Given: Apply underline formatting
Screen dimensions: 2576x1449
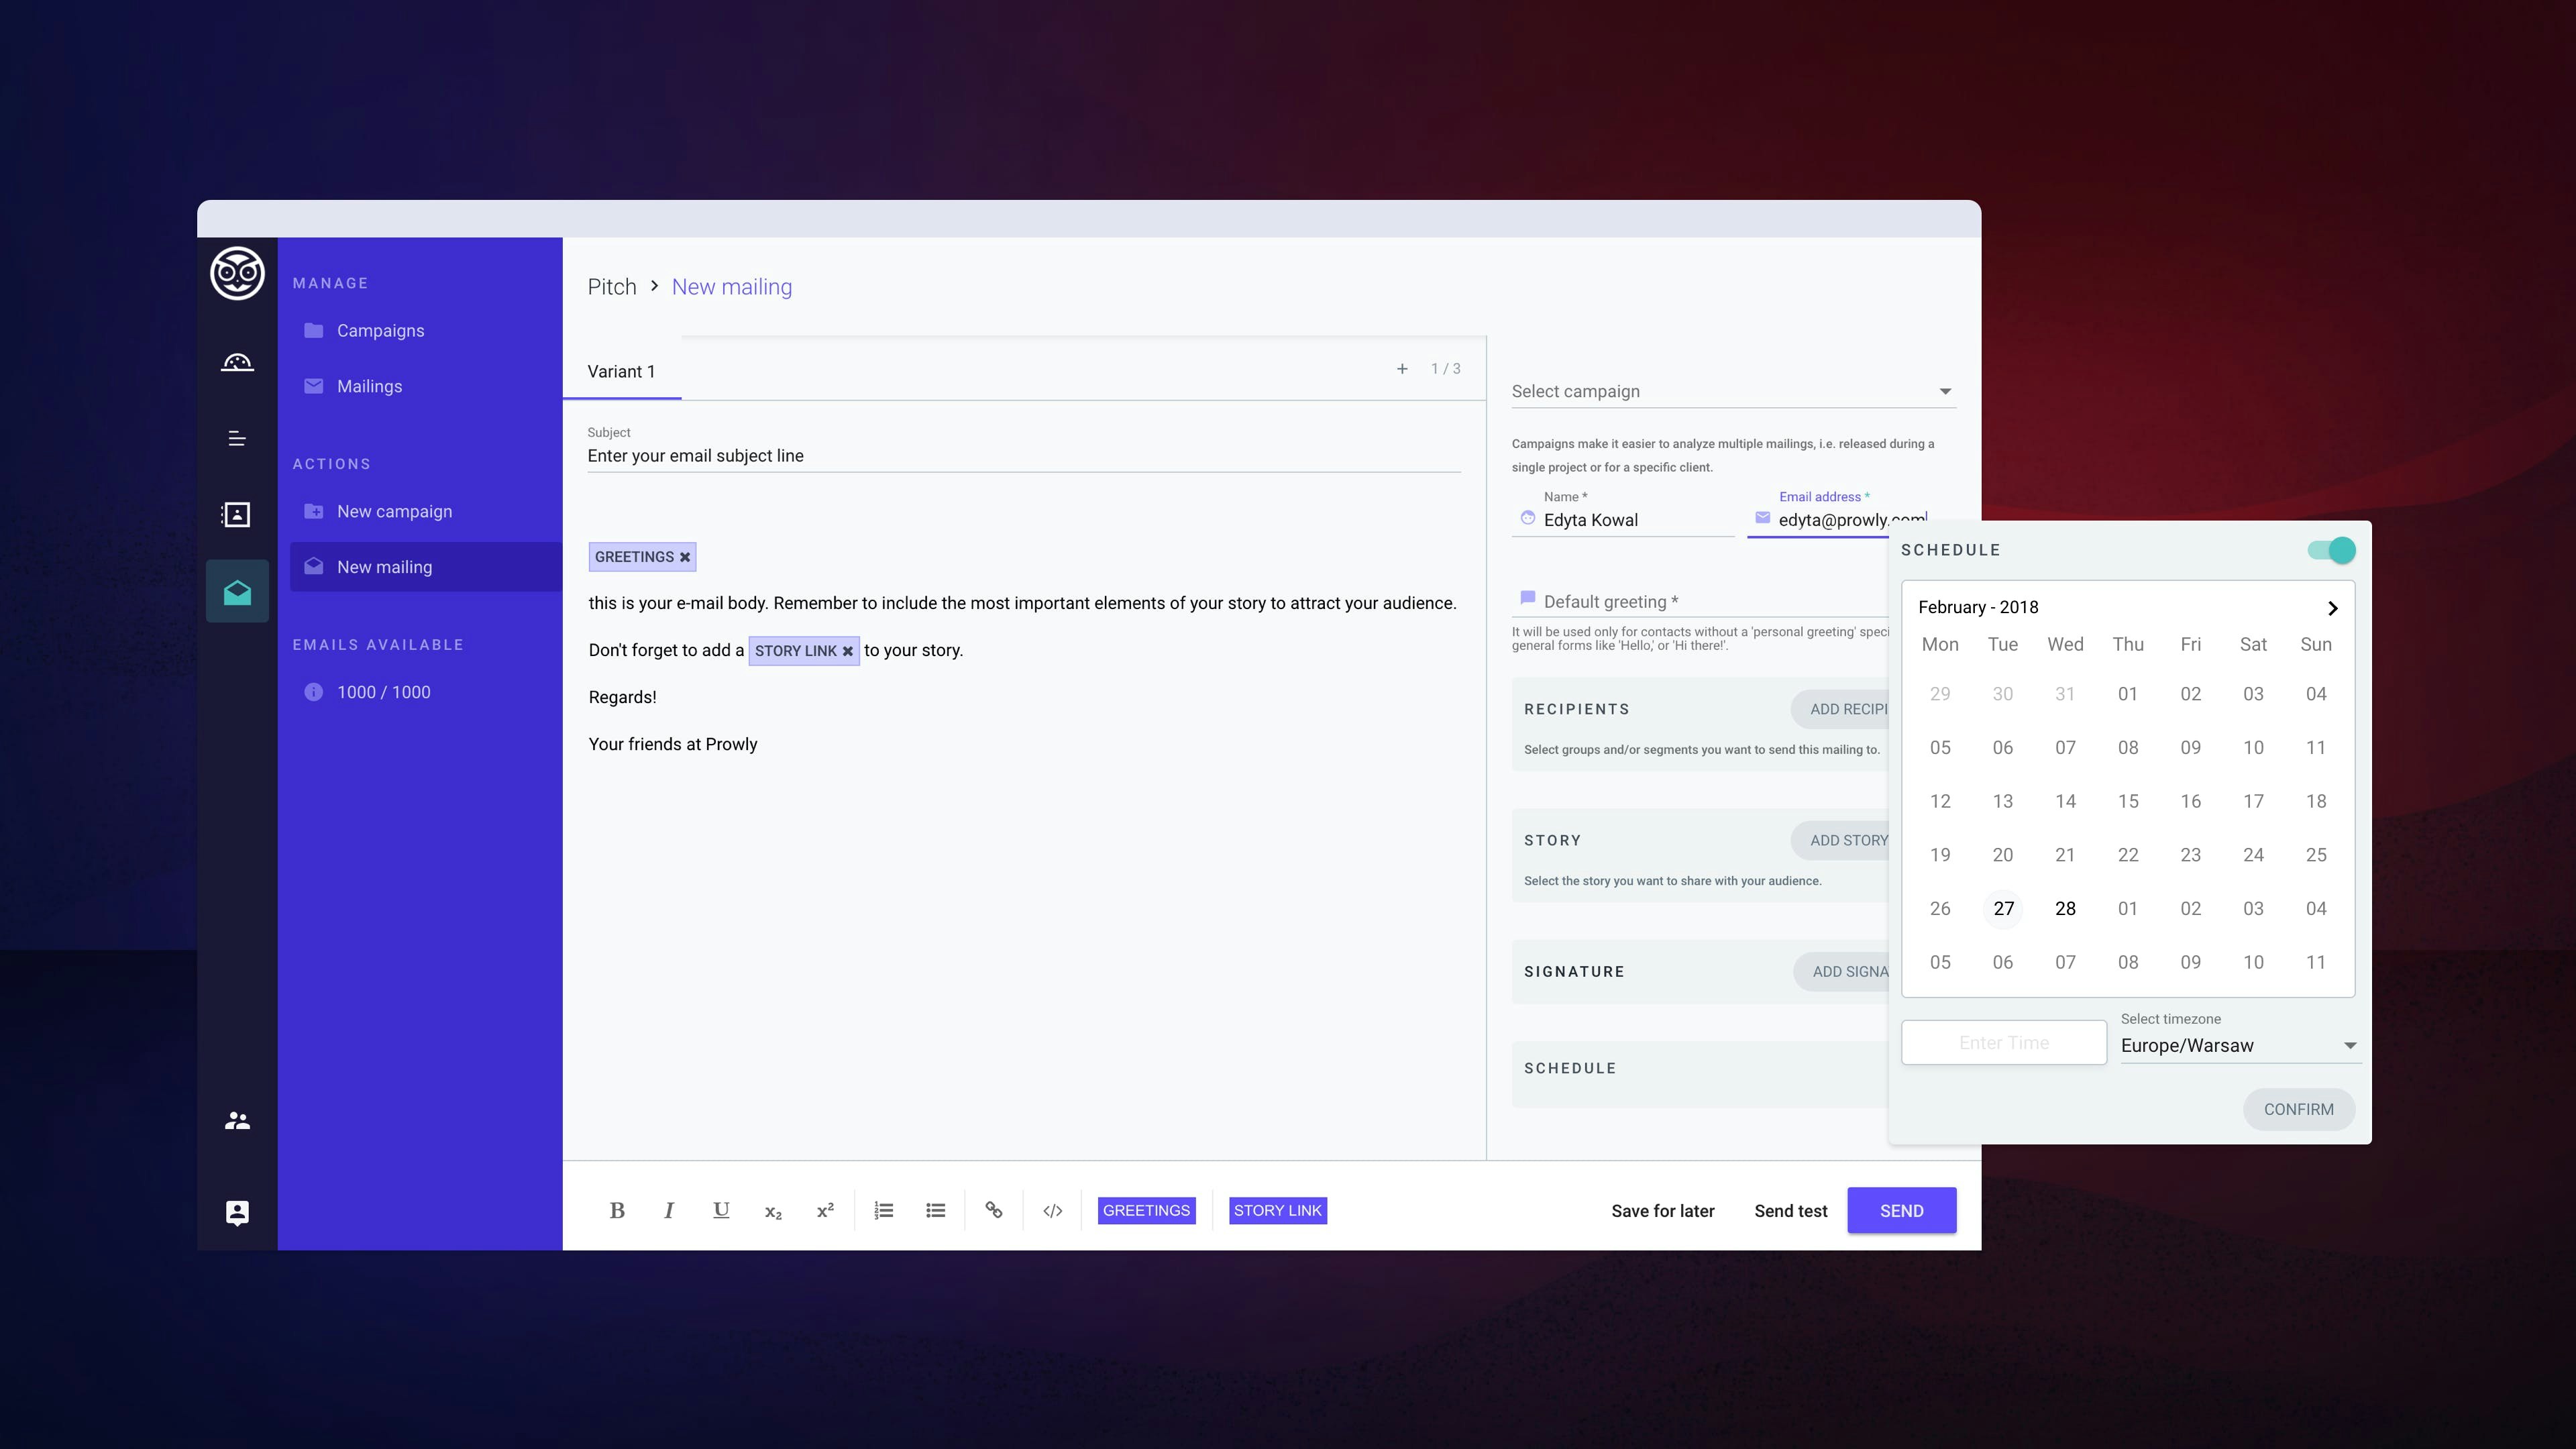Looking at the screenshot, I should [x=721, y=1211].
